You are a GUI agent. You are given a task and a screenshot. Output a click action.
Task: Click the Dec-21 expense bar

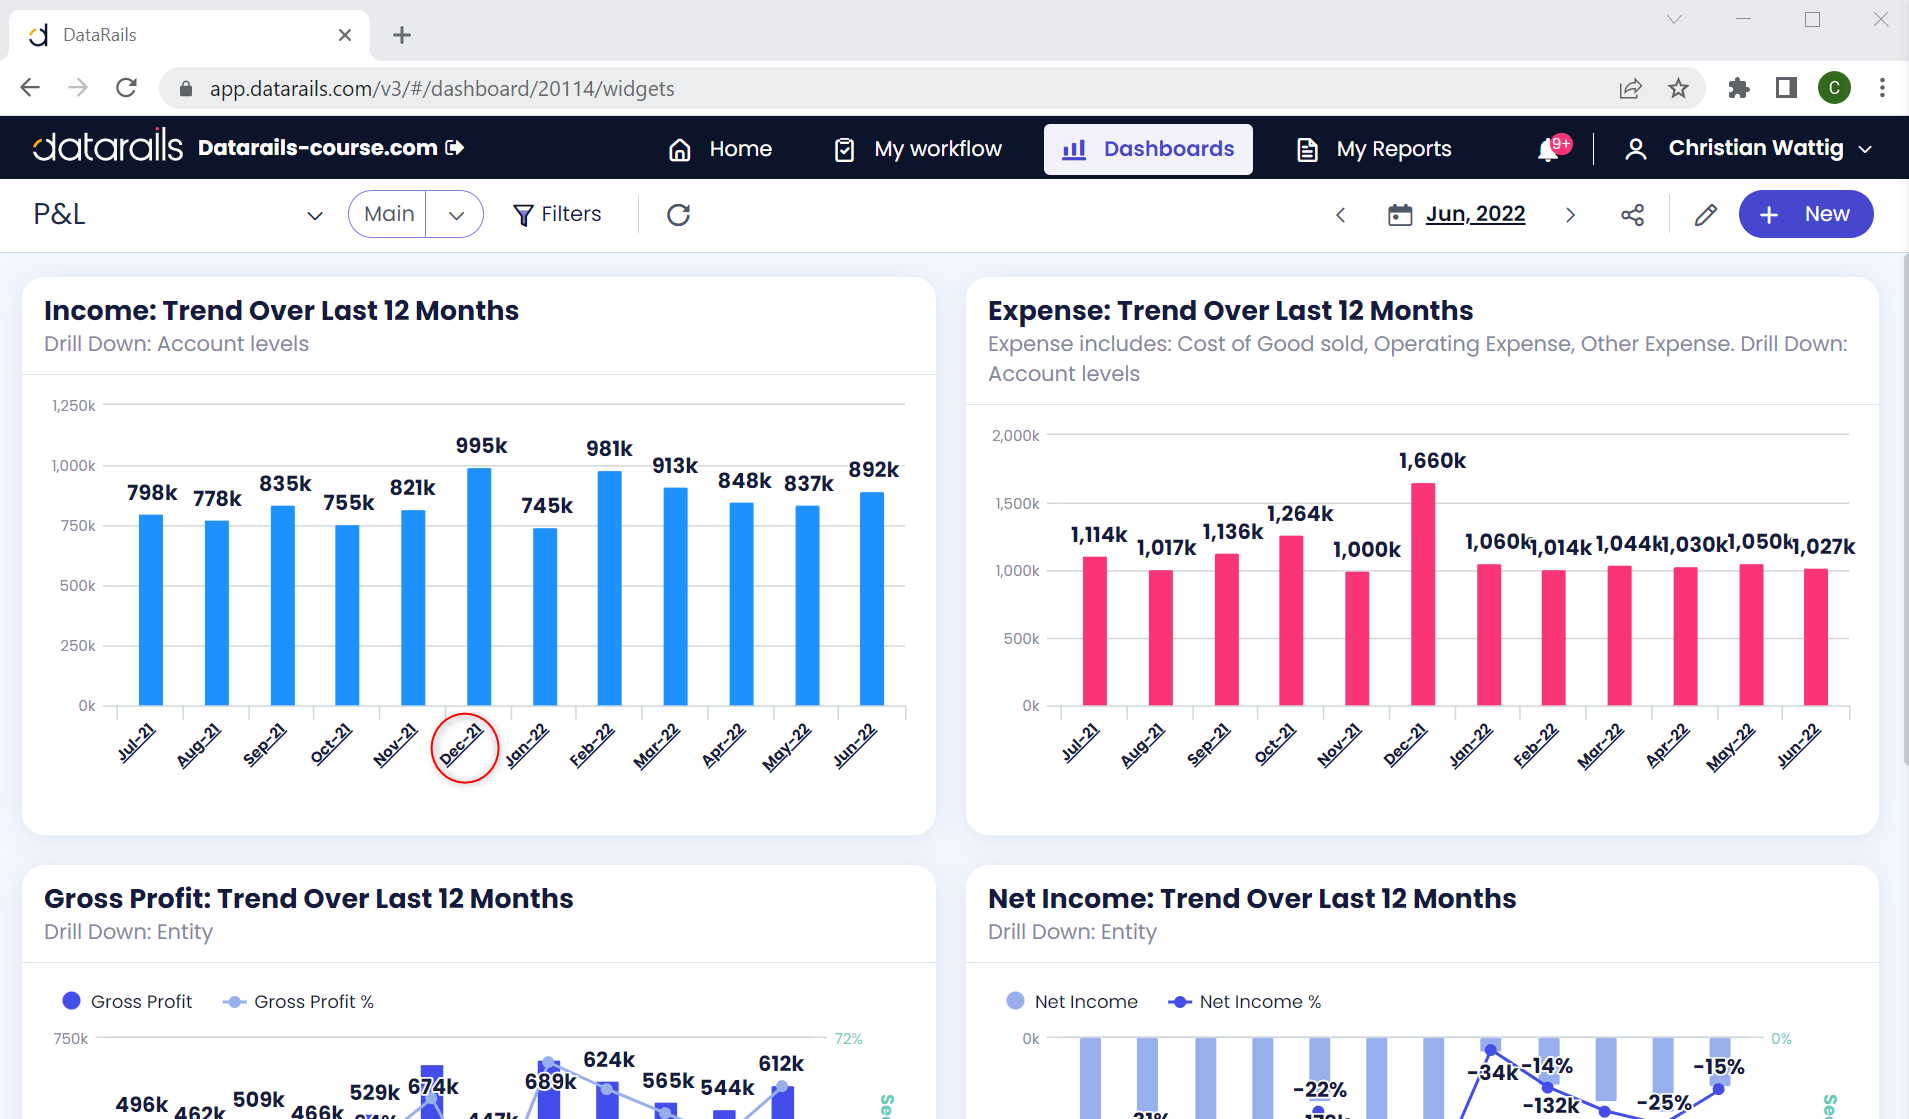click(x=1423, y=594)
